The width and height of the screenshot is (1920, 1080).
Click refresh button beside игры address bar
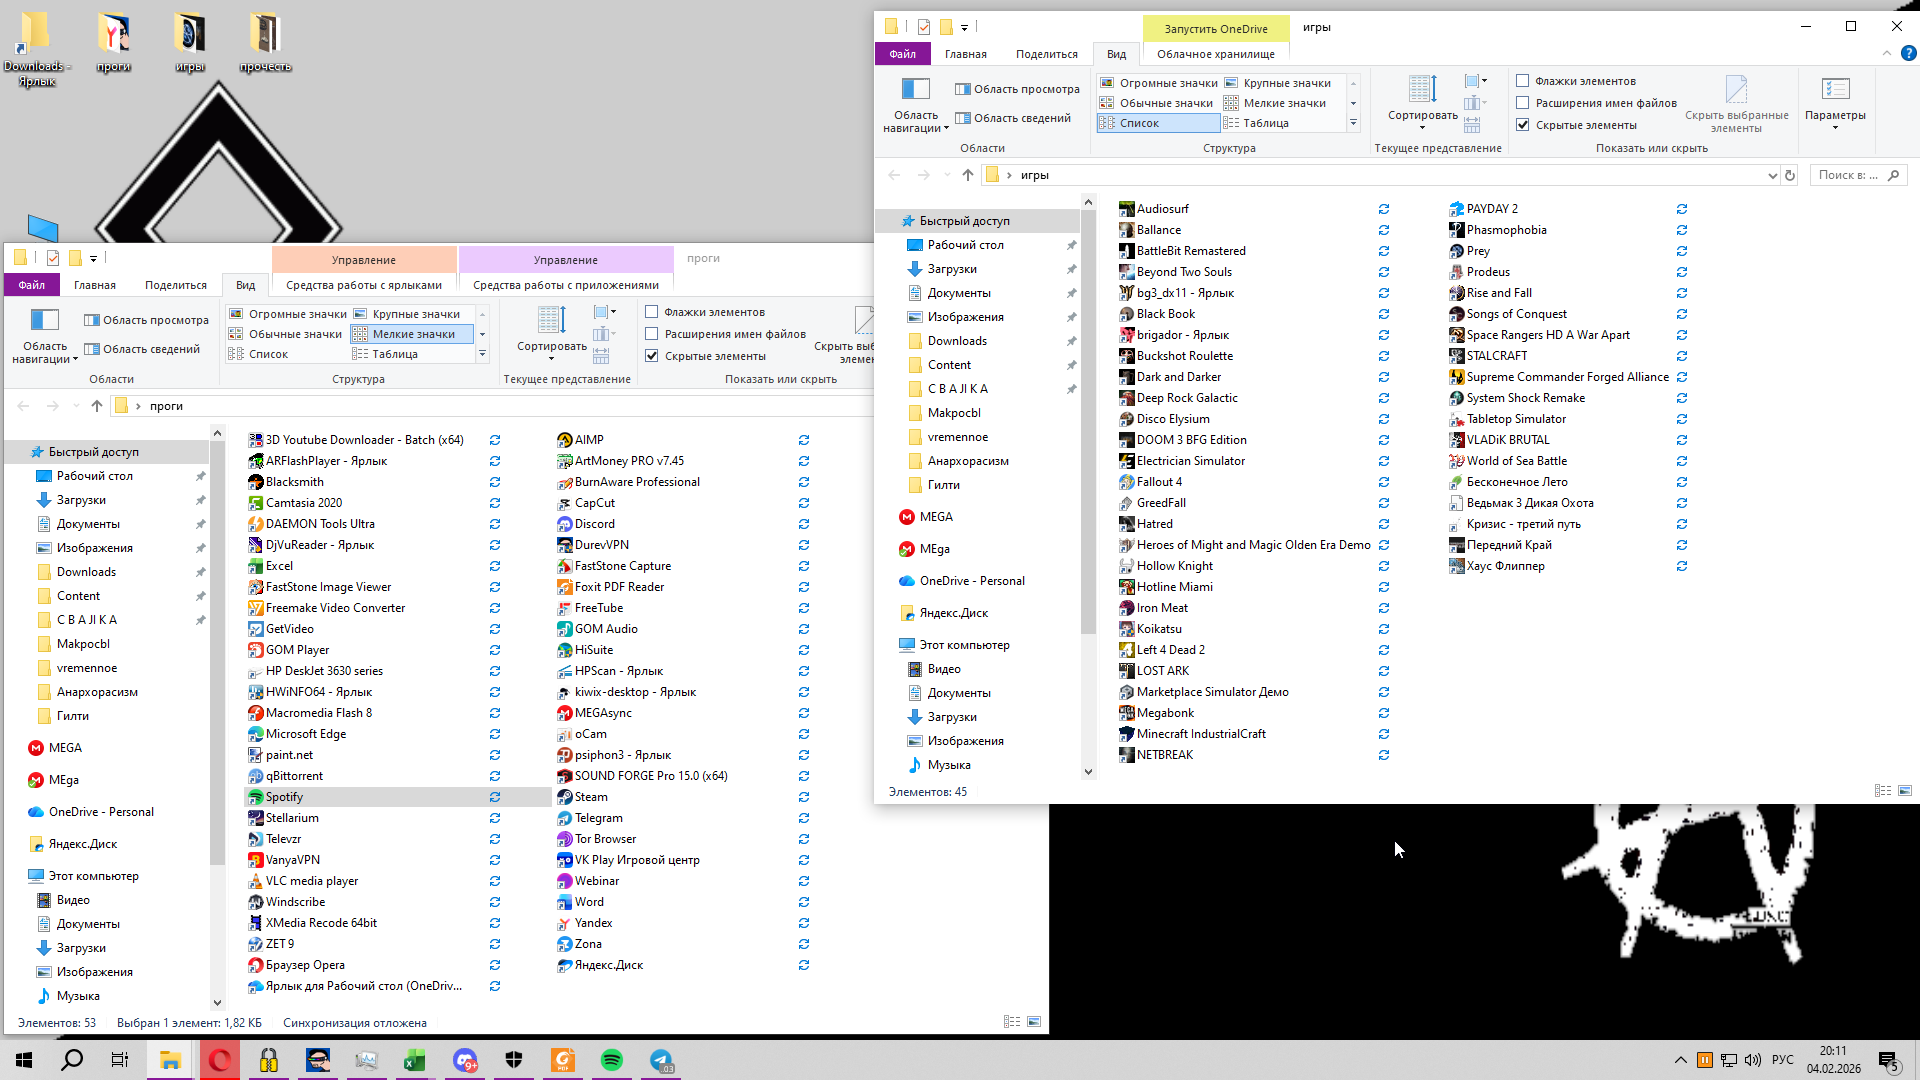pos(1790,175)
